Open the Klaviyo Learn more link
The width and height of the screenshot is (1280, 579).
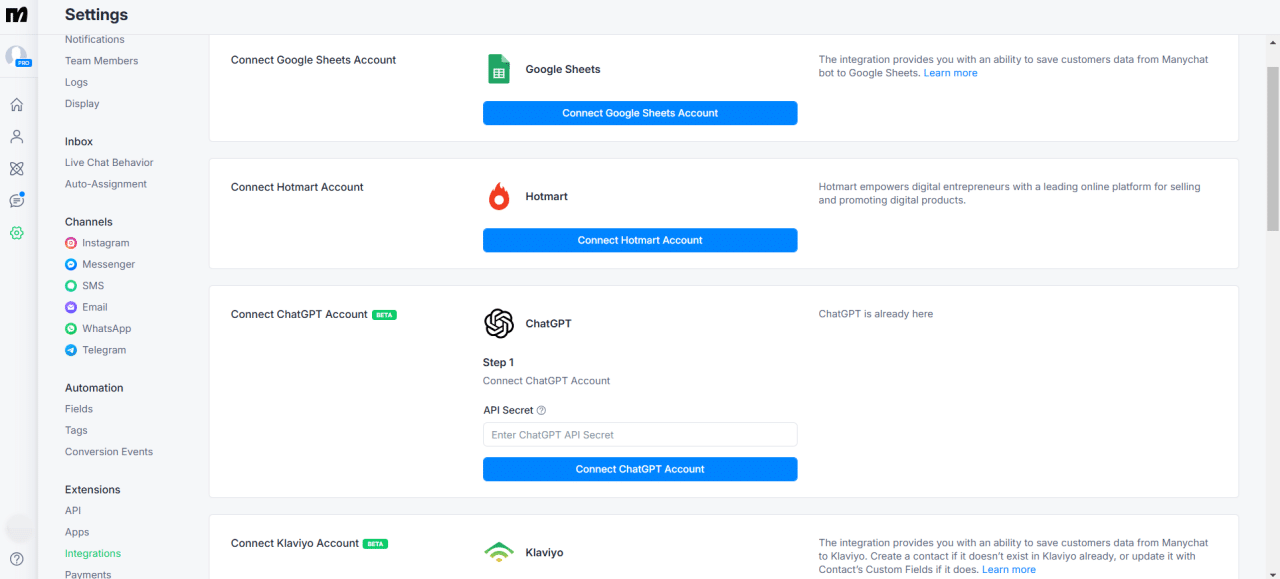[1008, 569]
